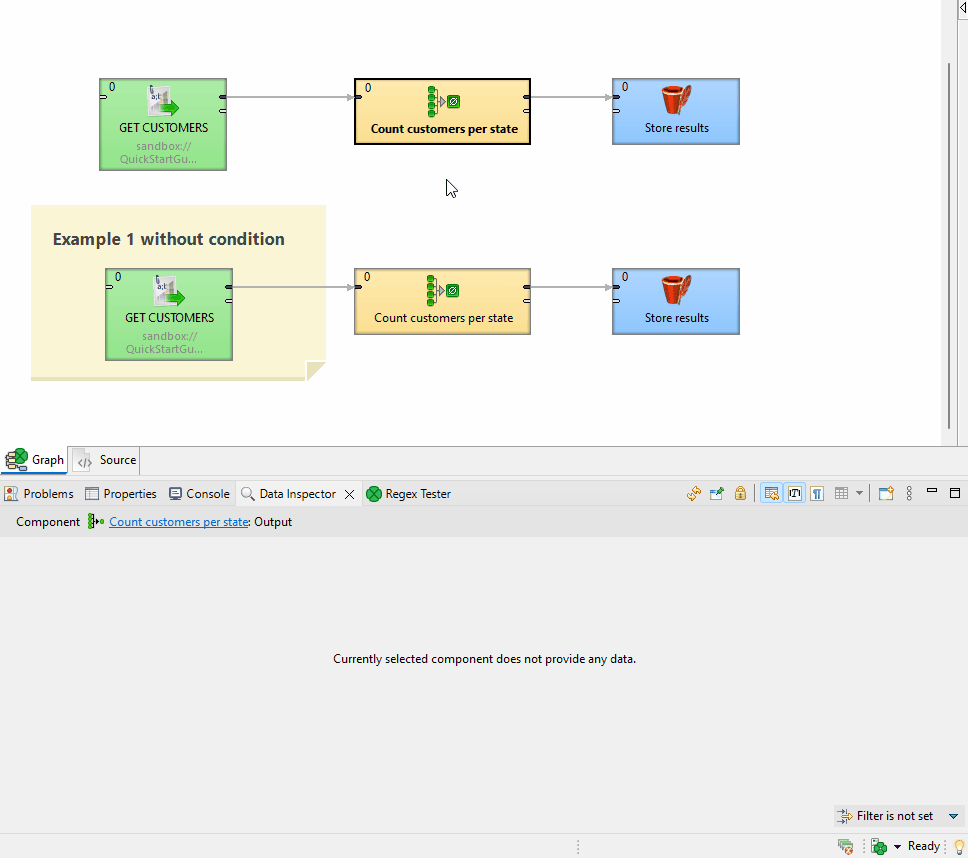Select the top GET CUSTOMERS reader component
Viewport: 968px width, 858px height.
pyautogui.click(x=163, y=124)
